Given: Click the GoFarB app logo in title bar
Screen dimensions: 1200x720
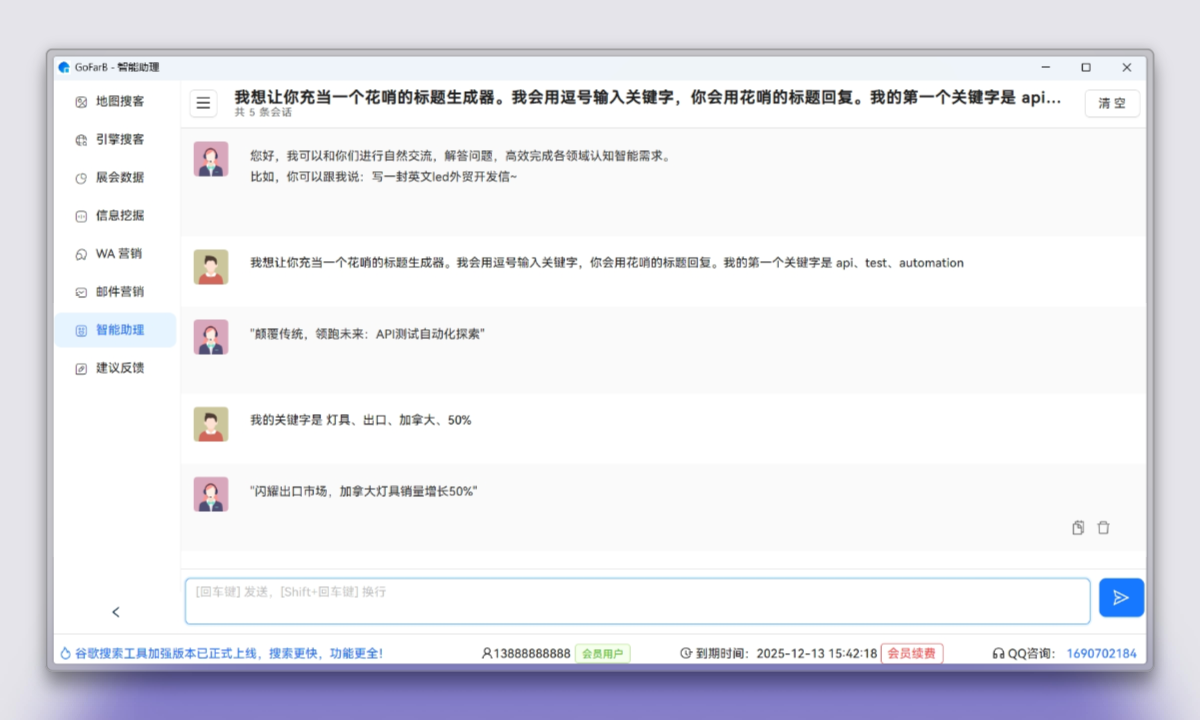Looking at the screenshot, I should click(64, 68).
